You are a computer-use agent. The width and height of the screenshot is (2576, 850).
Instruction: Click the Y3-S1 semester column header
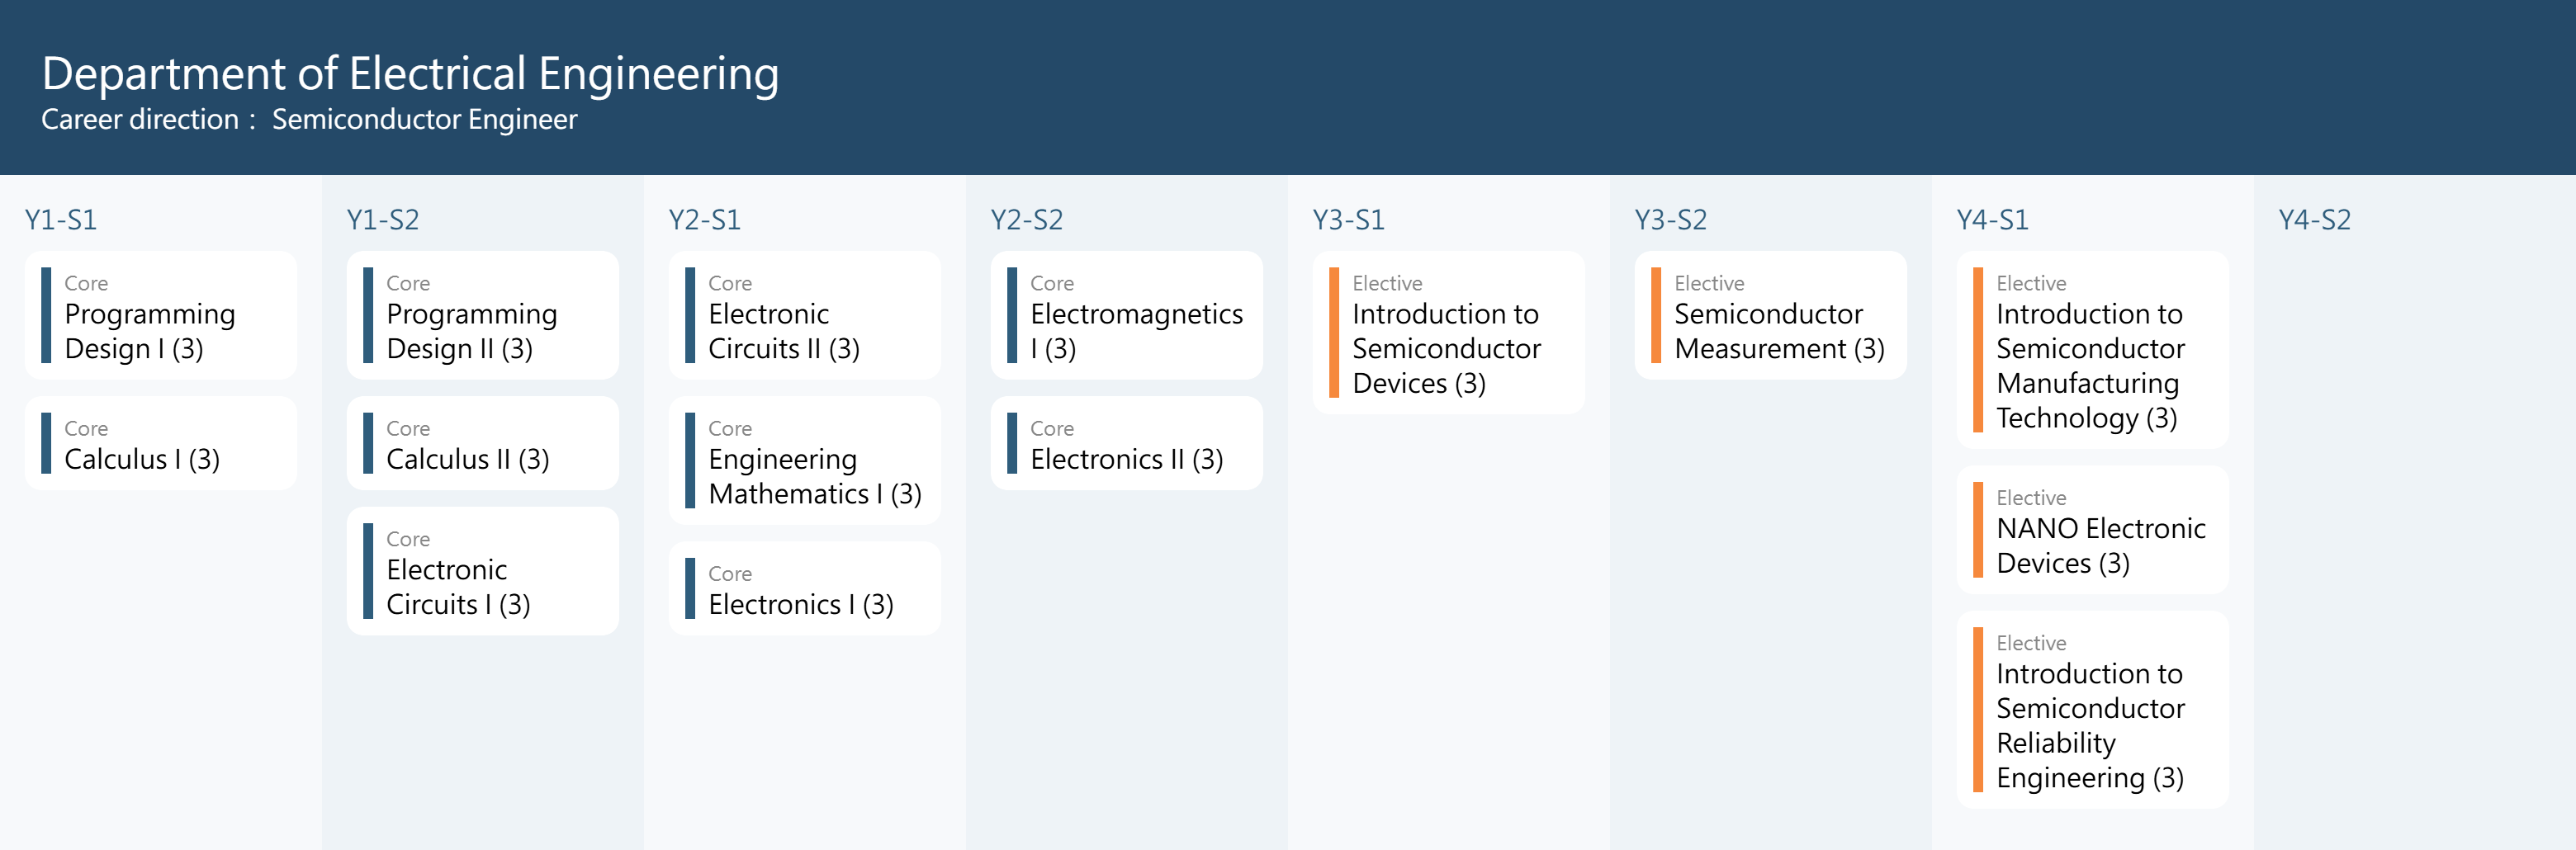coord(1348,220)
